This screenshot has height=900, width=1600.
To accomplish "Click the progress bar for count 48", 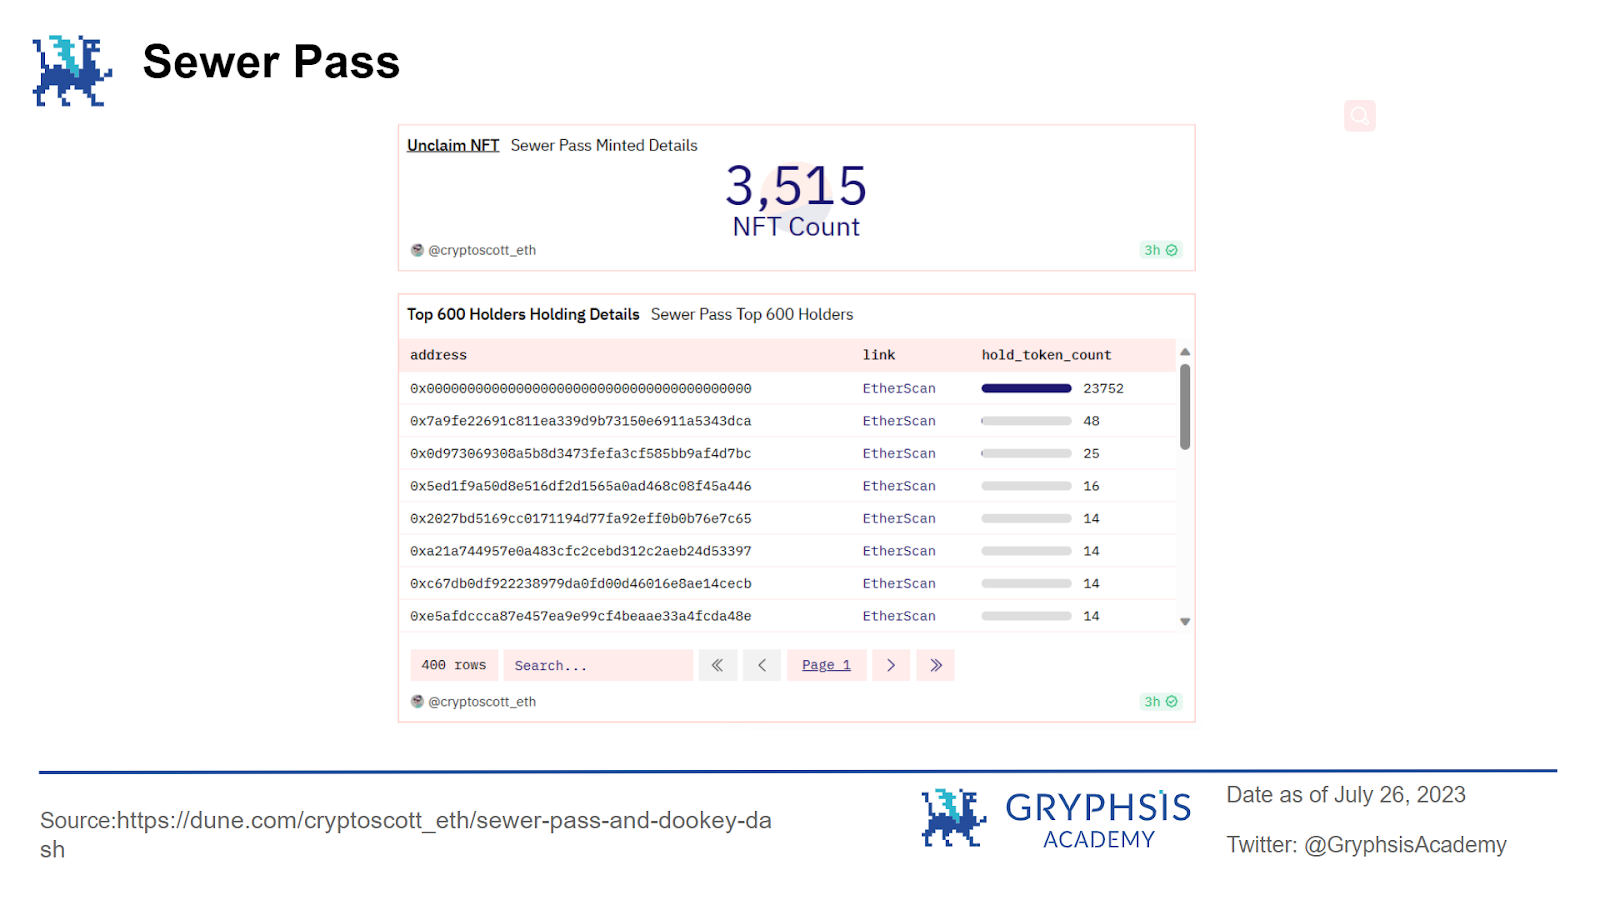I will (x=1026, y=421).
